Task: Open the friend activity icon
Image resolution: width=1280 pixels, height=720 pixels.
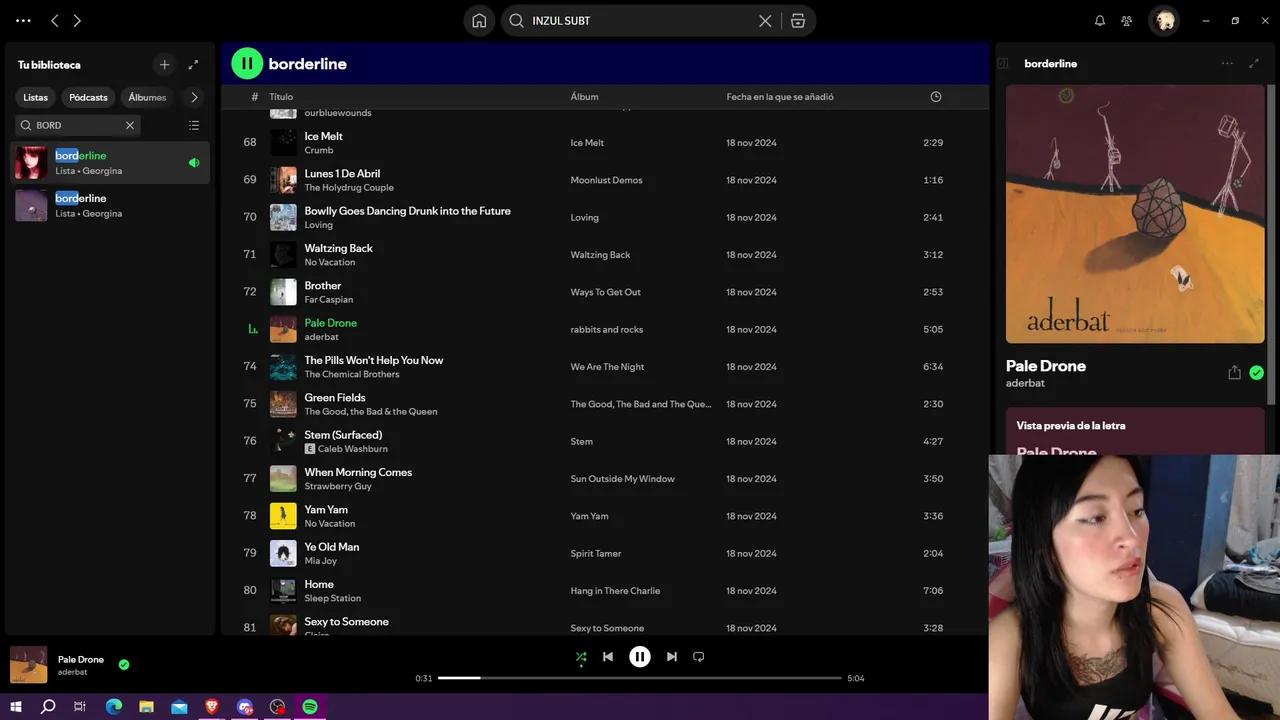Action: tap(1127, 20)
